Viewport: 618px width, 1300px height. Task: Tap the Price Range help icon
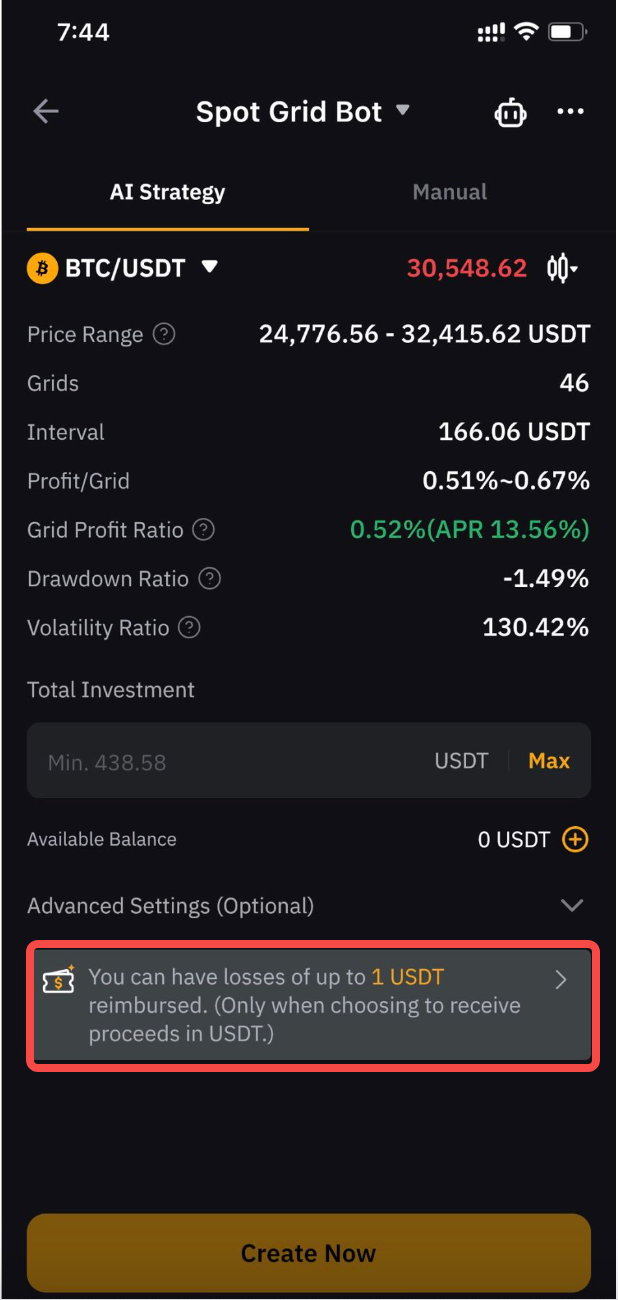point(164,335)
